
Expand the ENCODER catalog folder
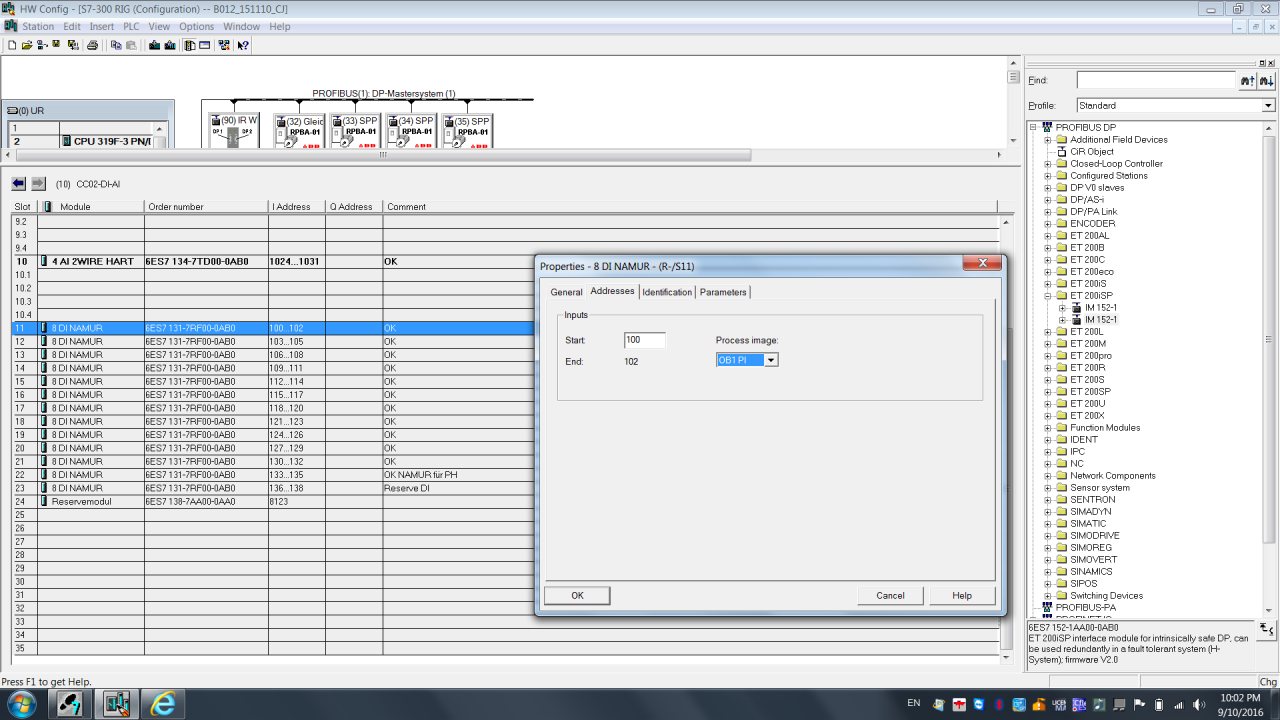pyautogui.click(x=1048, y=224)
